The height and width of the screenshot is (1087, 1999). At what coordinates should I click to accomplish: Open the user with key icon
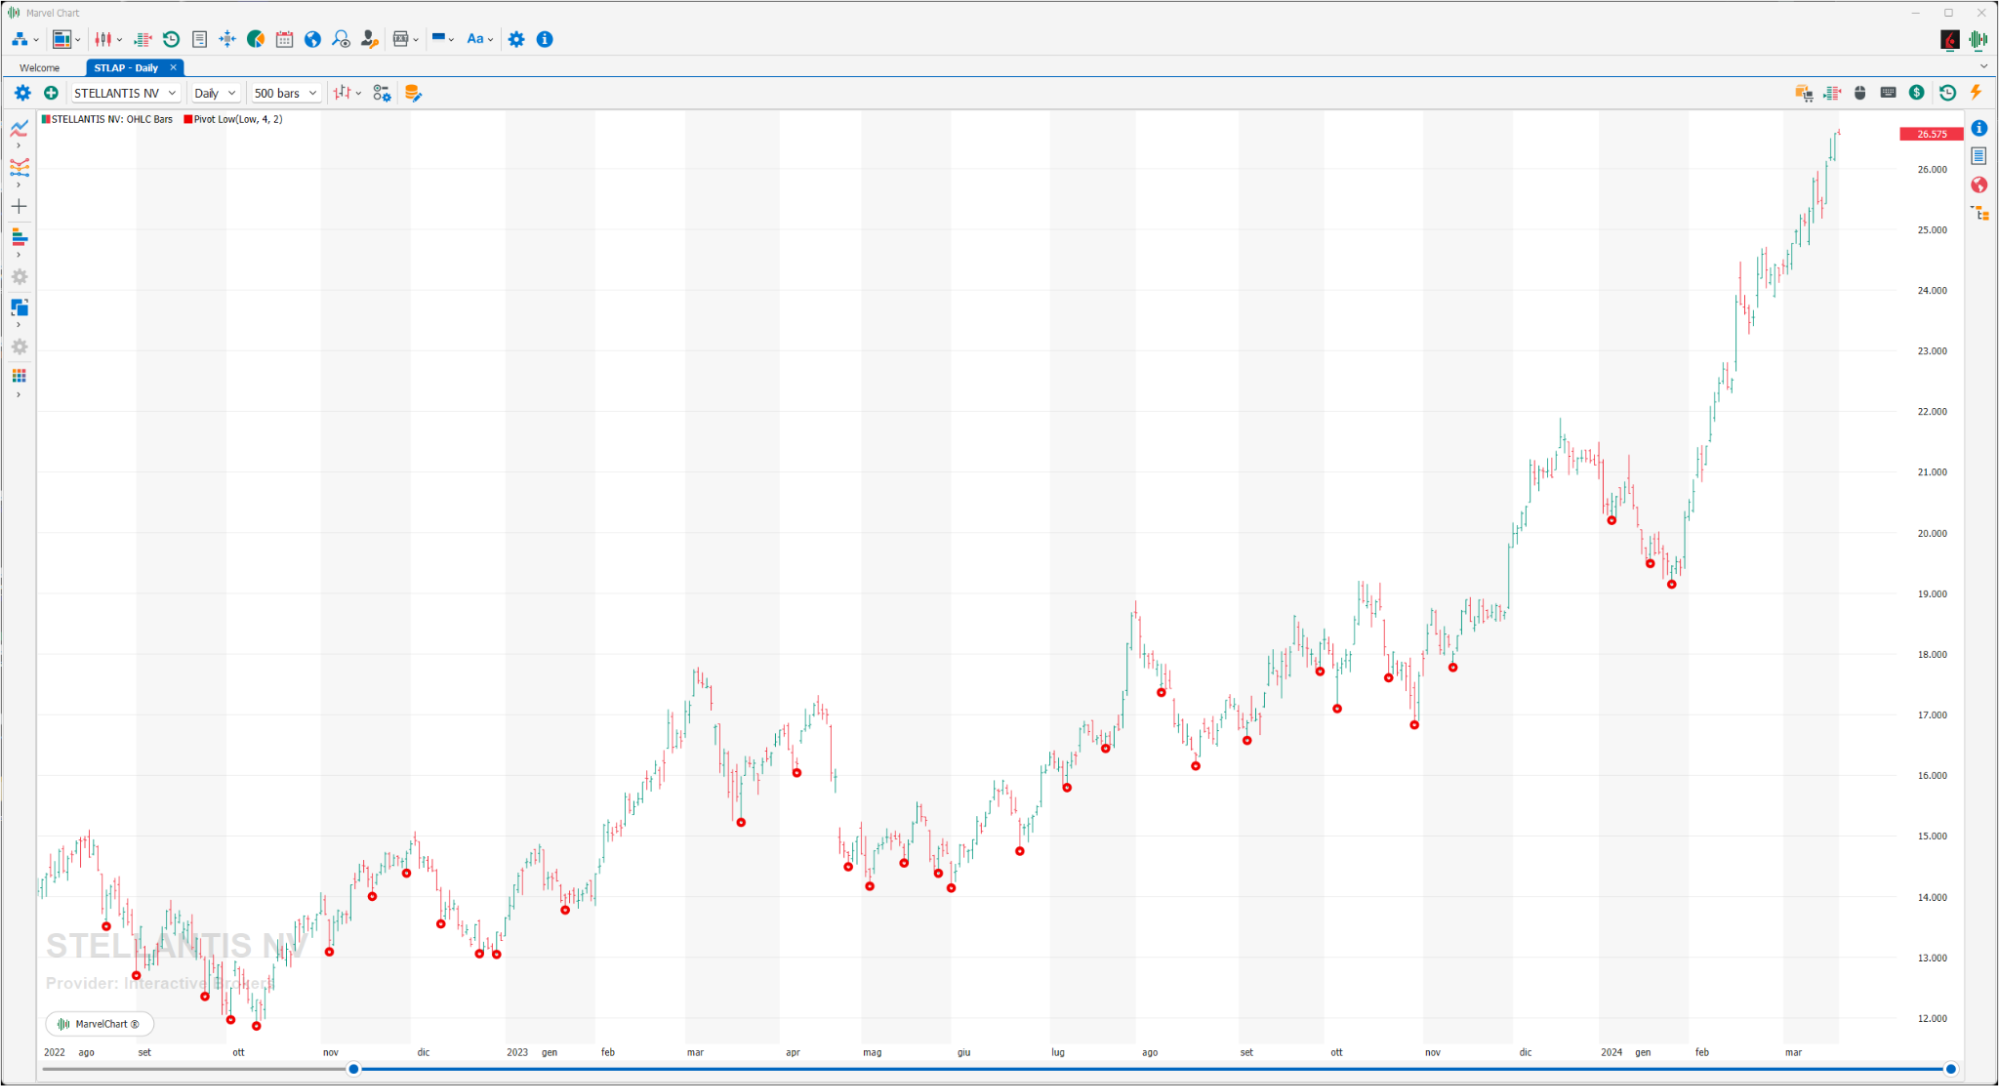[x=370, y=39]
